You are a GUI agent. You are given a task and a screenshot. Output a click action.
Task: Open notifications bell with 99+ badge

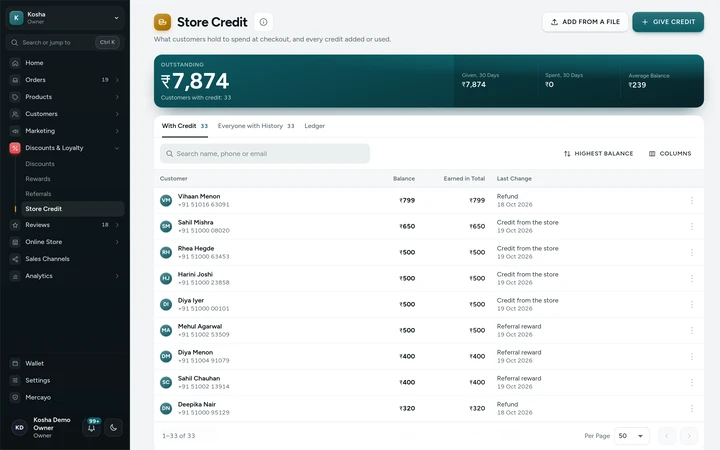pyautogui.click(x=91, y=427)
